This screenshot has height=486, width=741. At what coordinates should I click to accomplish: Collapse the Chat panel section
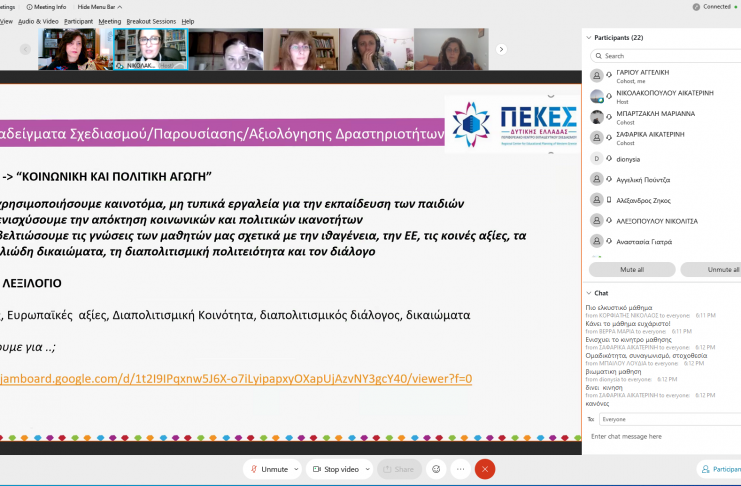(x=587, y=293)
